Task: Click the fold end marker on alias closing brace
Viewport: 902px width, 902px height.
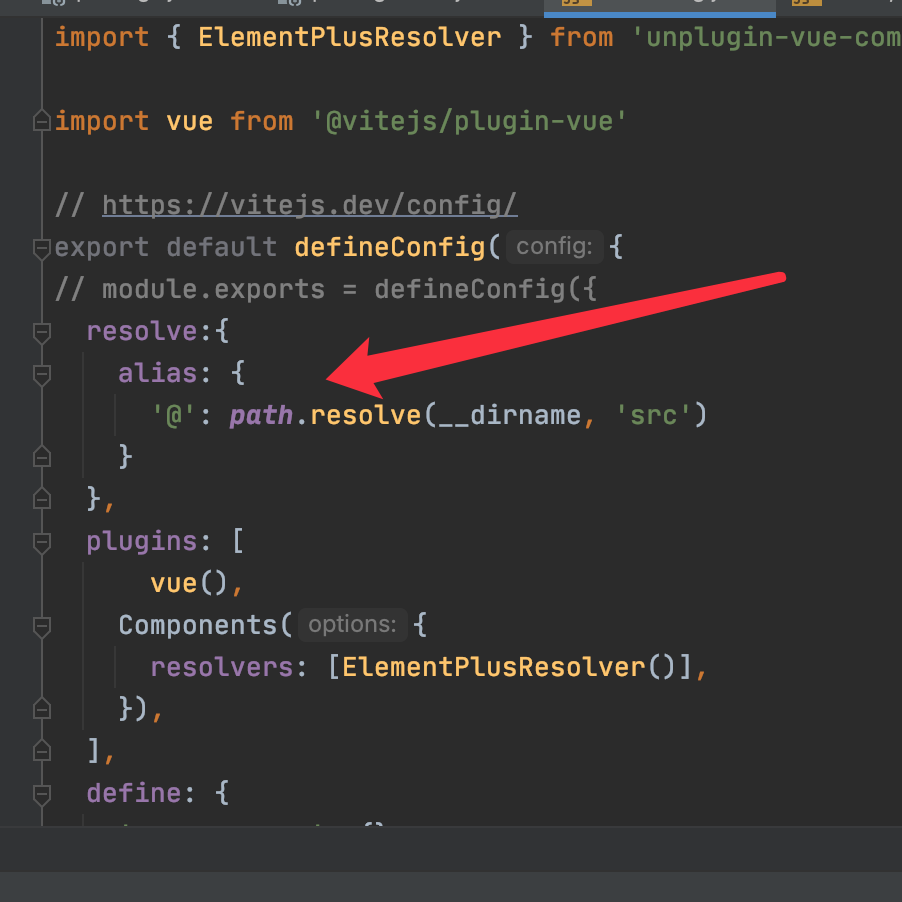Action: [x=42, y=457]
